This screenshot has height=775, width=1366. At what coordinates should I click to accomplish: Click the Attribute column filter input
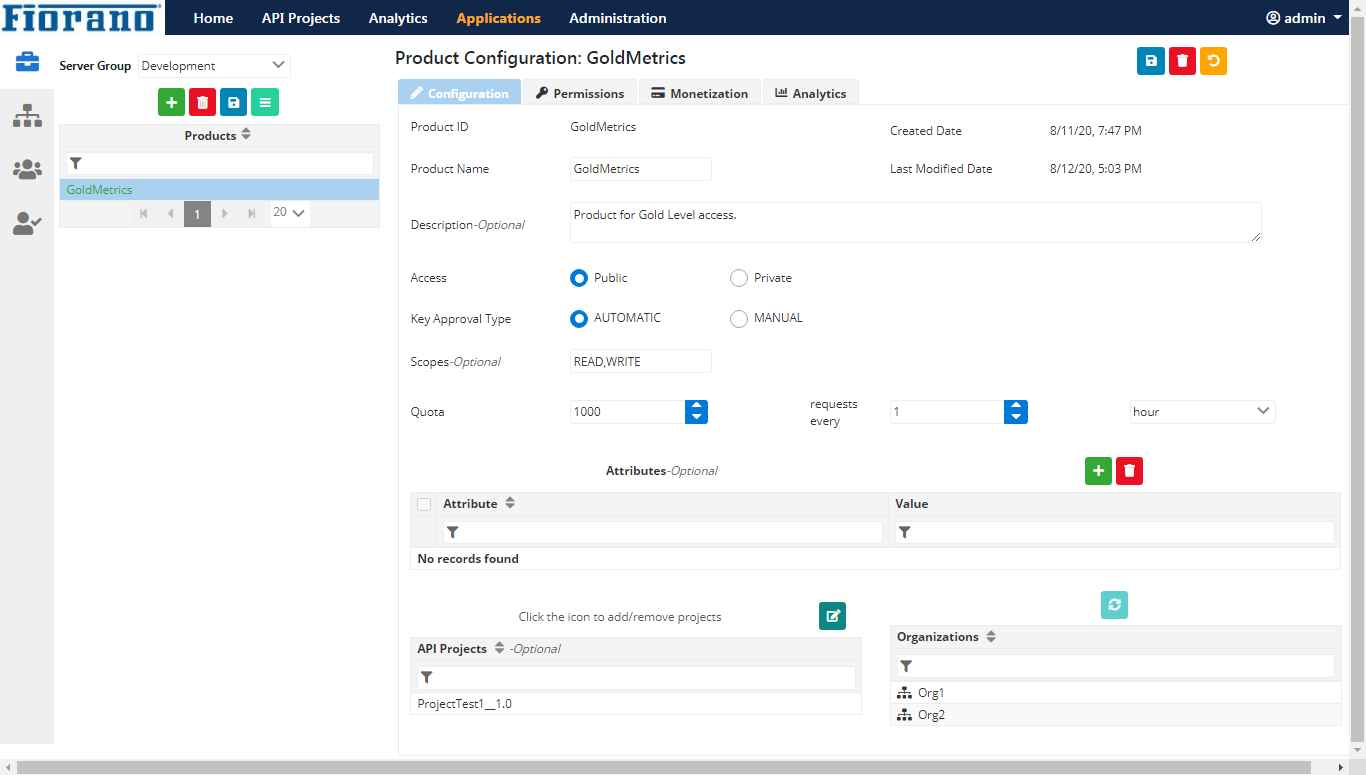pyautogui.click(x=663, y=532)
